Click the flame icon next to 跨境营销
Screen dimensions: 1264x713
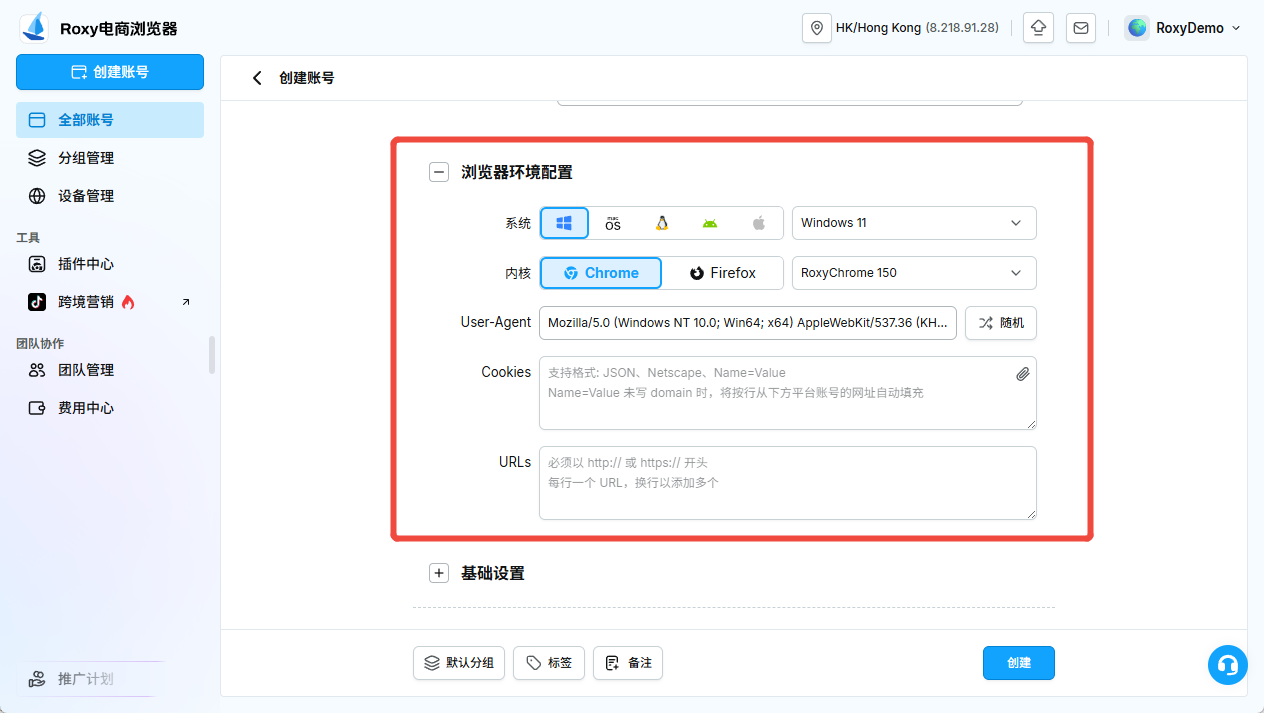[128, 302]
